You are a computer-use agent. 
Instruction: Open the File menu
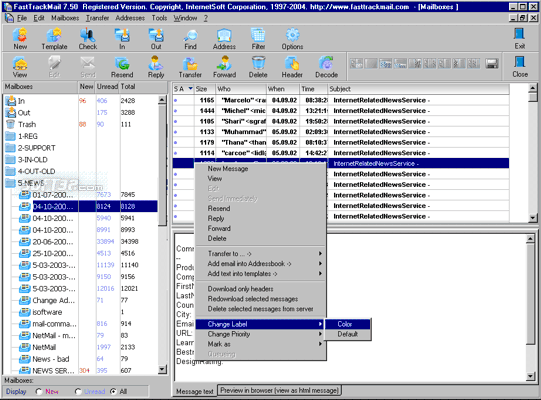tap(22, 18)
